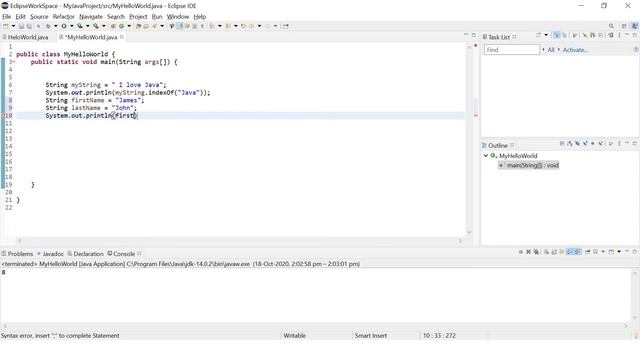
Task: Open the Source menu
Action: [39, 17]
